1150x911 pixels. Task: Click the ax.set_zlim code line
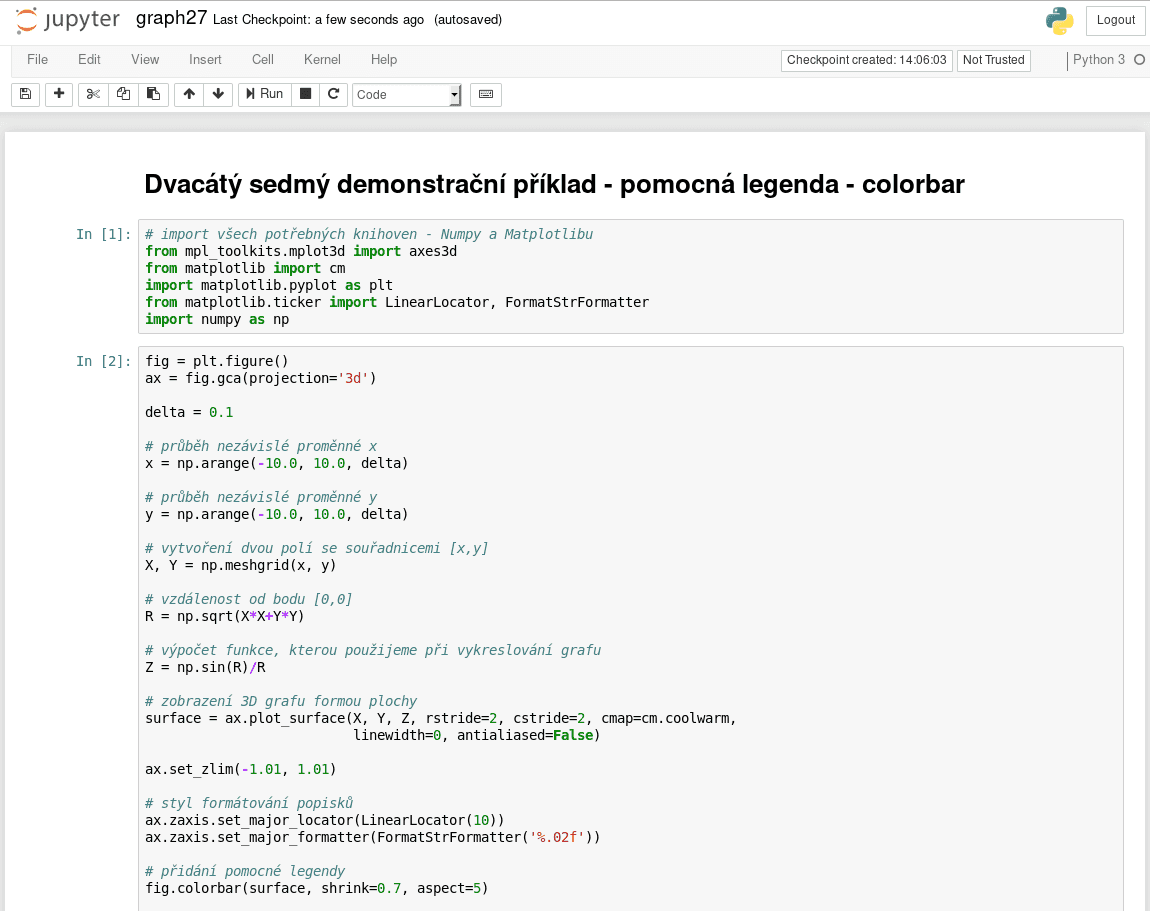coord(241,769)
